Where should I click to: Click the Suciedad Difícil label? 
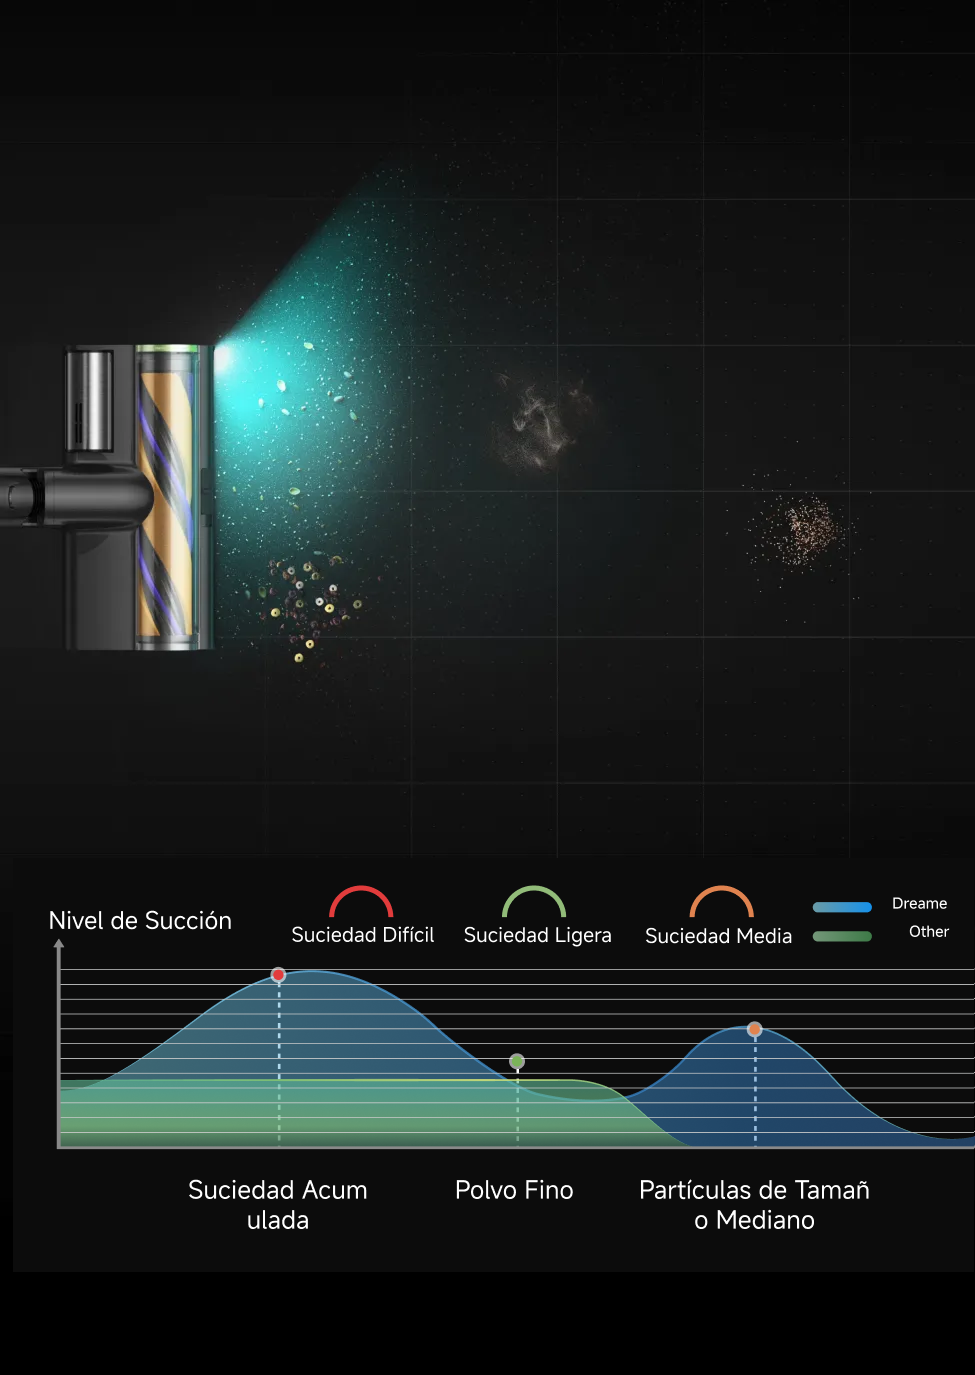(362, 935)
